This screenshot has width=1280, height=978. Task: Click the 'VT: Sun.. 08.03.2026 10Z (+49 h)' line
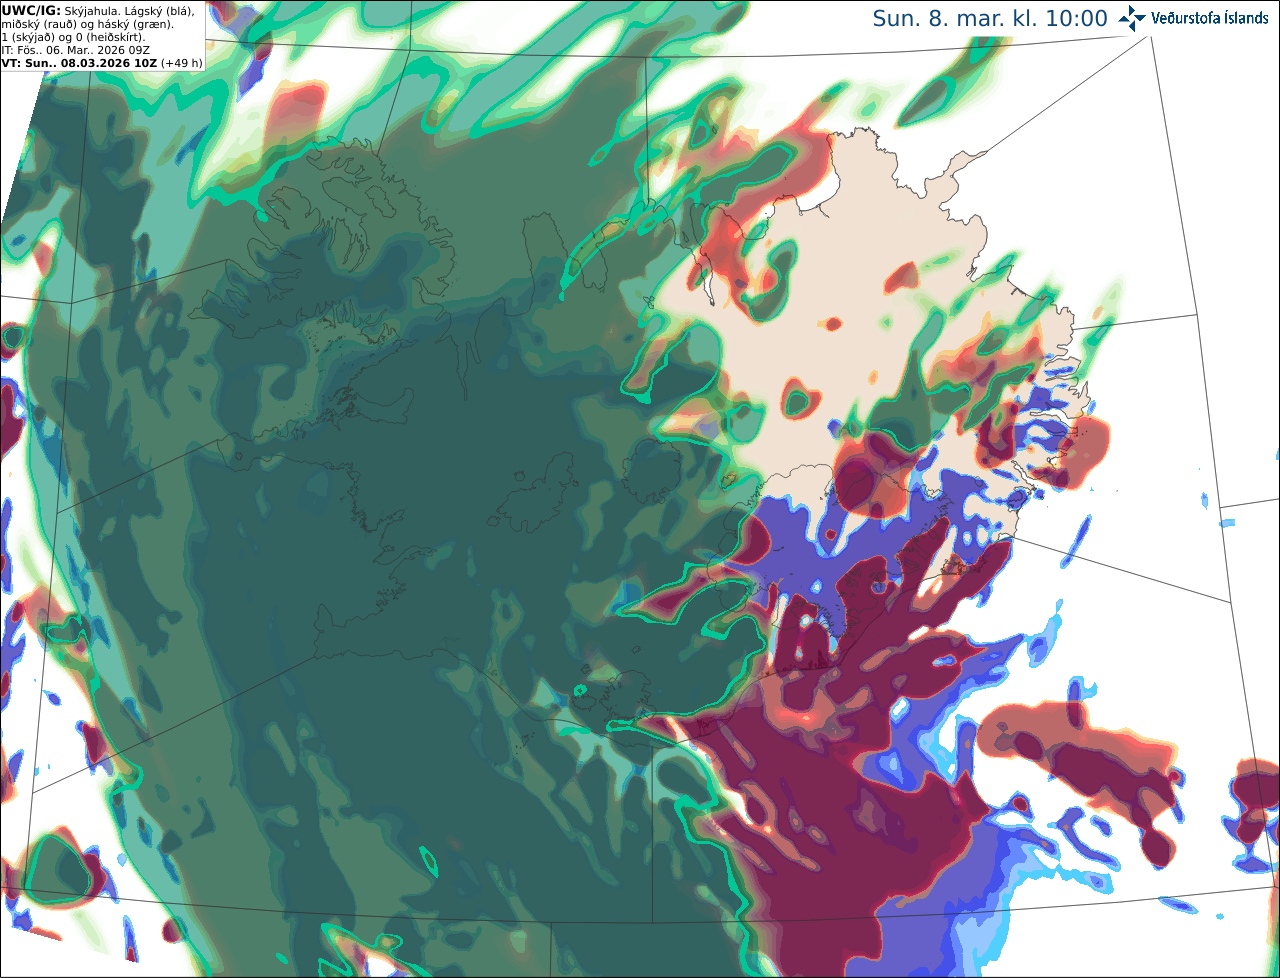coord(102,63)
